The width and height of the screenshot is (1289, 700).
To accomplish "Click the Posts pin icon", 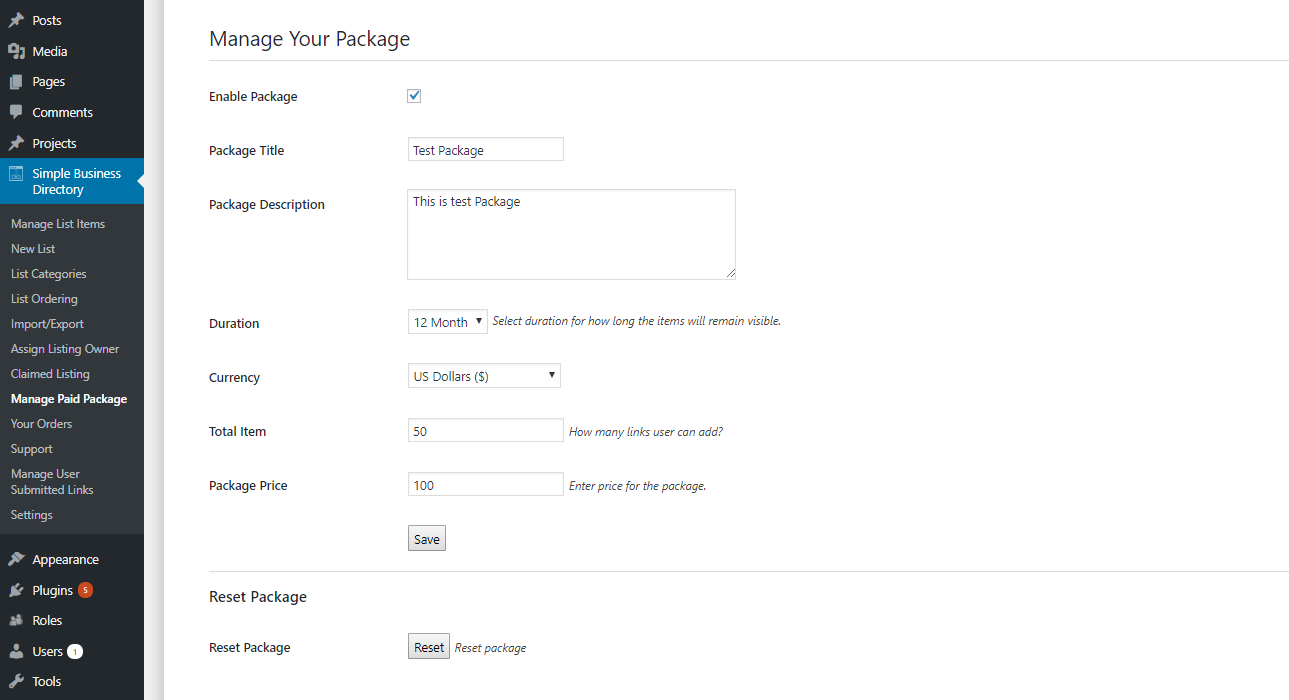I will [x=16, y=20].
